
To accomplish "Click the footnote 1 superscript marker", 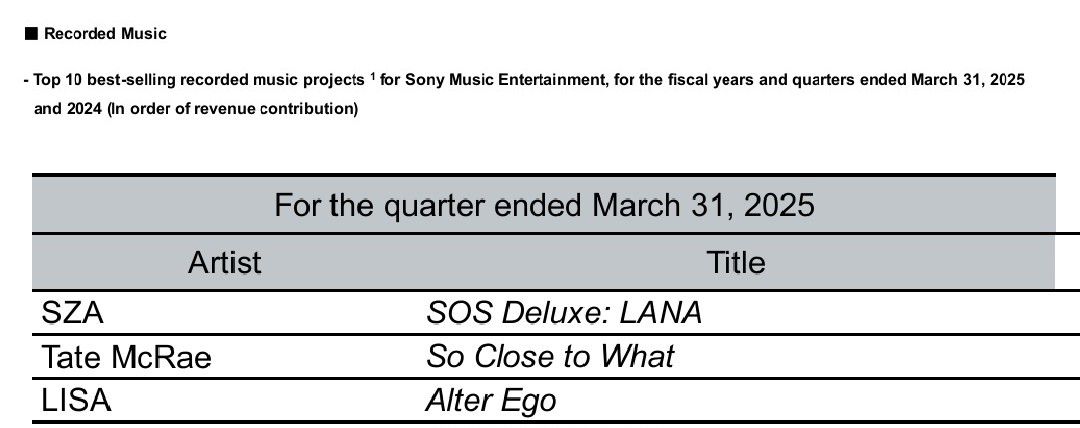I will pyautogui.click(x=373, y=77).
